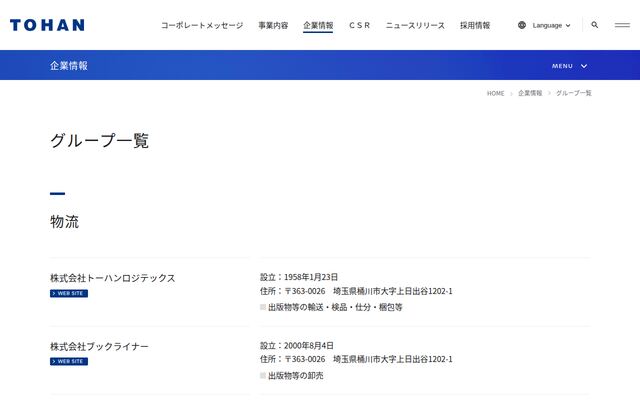Open 事業内容 in the navigation

273,25
